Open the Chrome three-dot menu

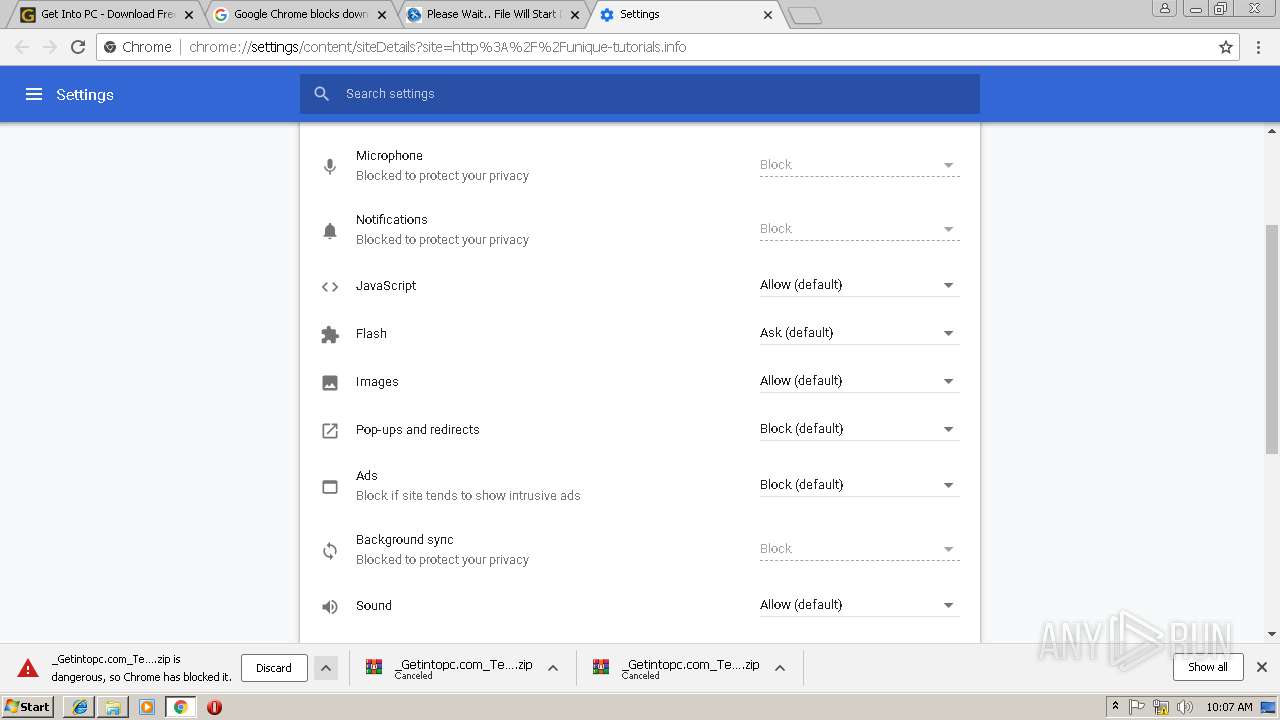pos(1258,47)
